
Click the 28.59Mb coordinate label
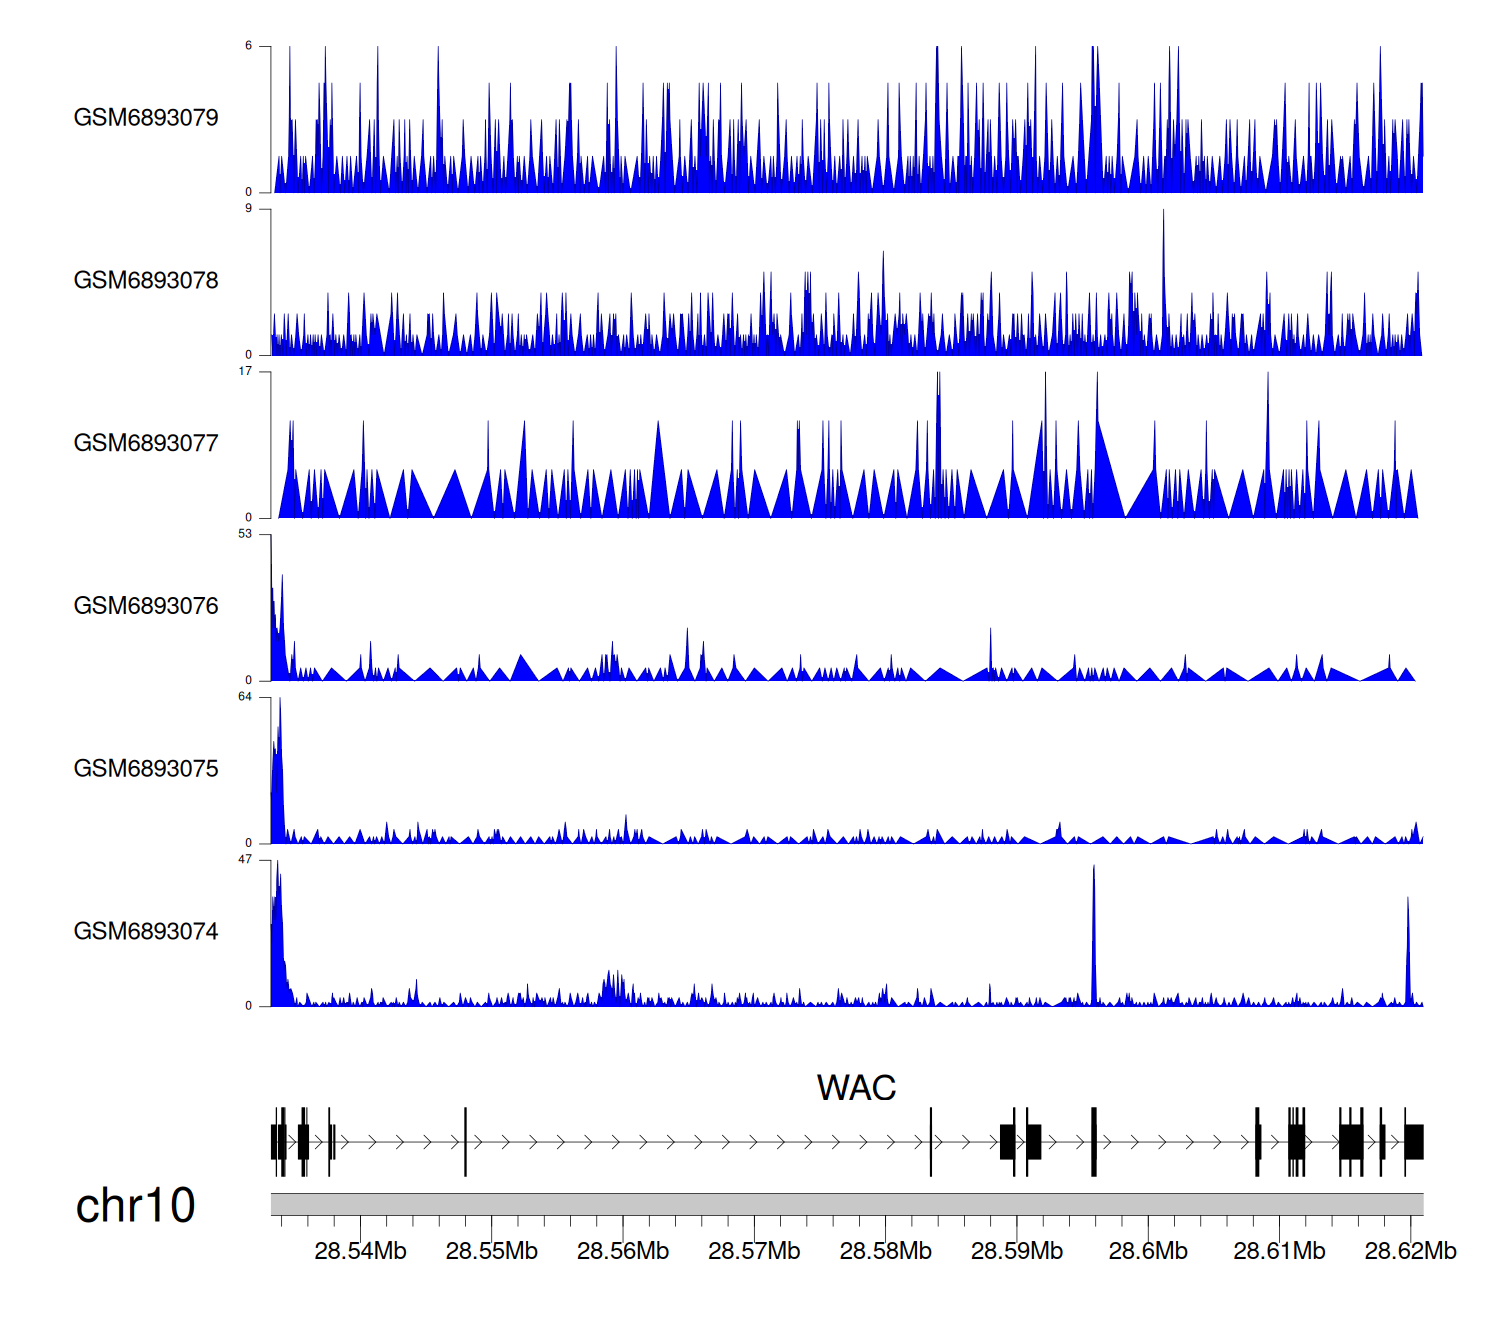click(1017, 1251)
